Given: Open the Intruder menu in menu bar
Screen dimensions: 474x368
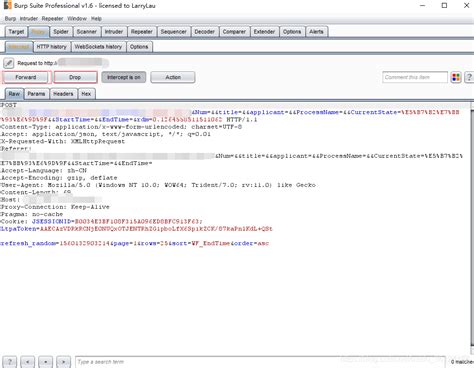Looking at the screenshot, I should point(29,19).
